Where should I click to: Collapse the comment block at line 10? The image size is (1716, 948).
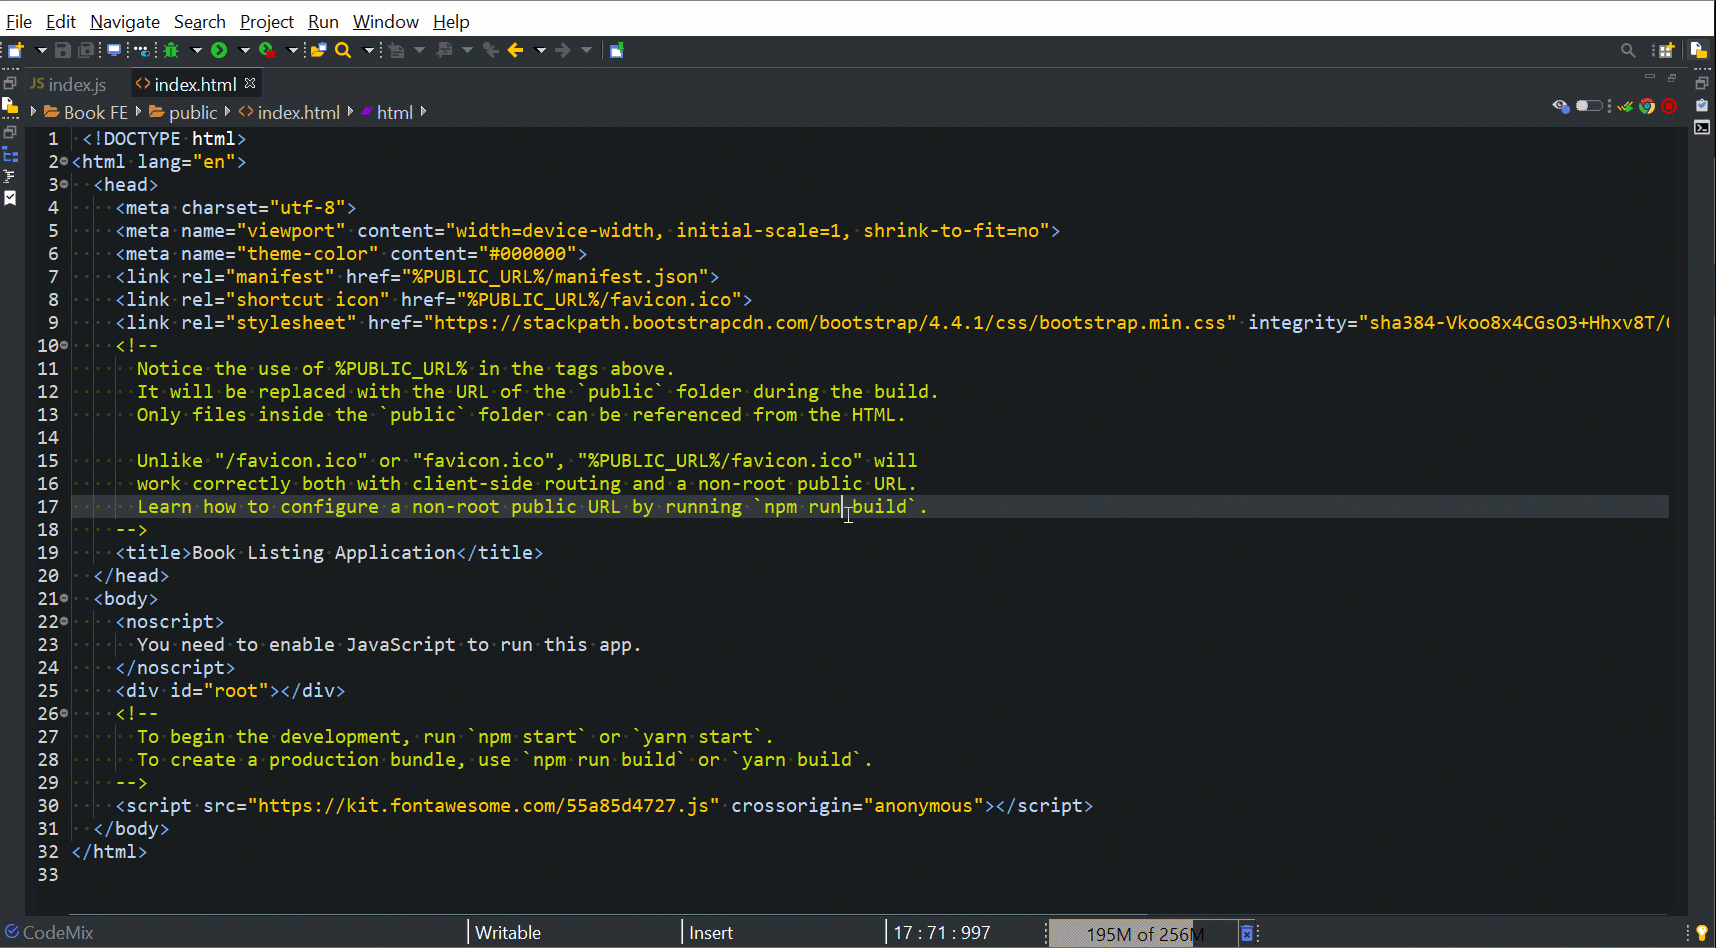point(64,346)
